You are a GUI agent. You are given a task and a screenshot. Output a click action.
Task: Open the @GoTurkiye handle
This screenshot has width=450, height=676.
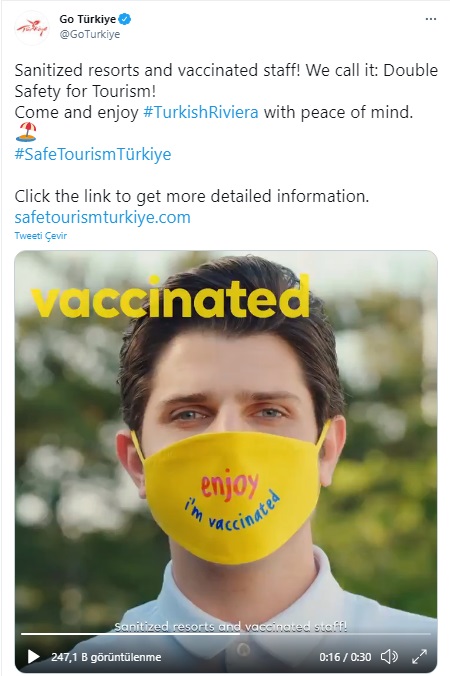pyautogui.click(x=90, y=34)
